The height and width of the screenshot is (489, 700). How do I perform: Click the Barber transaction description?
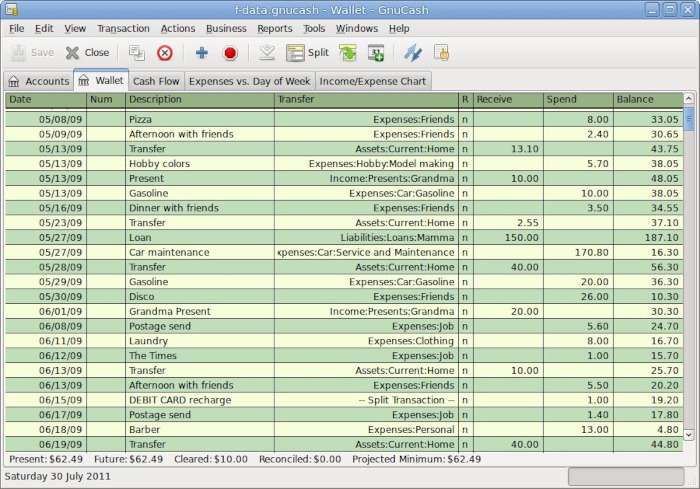(200, 429)
